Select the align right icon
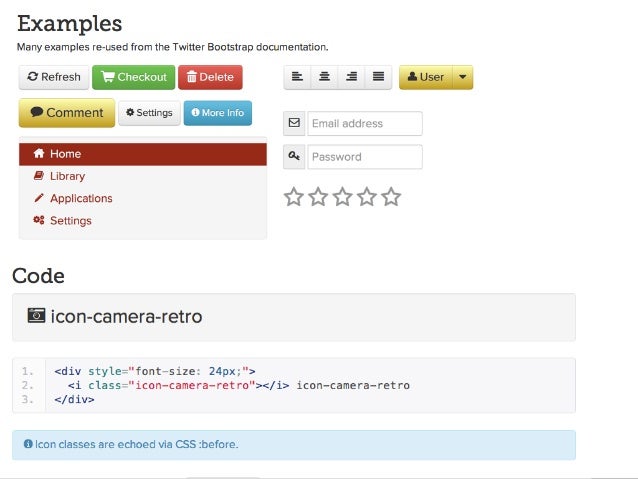The height and width of the screenshot is (479, 638). [352, 77]
